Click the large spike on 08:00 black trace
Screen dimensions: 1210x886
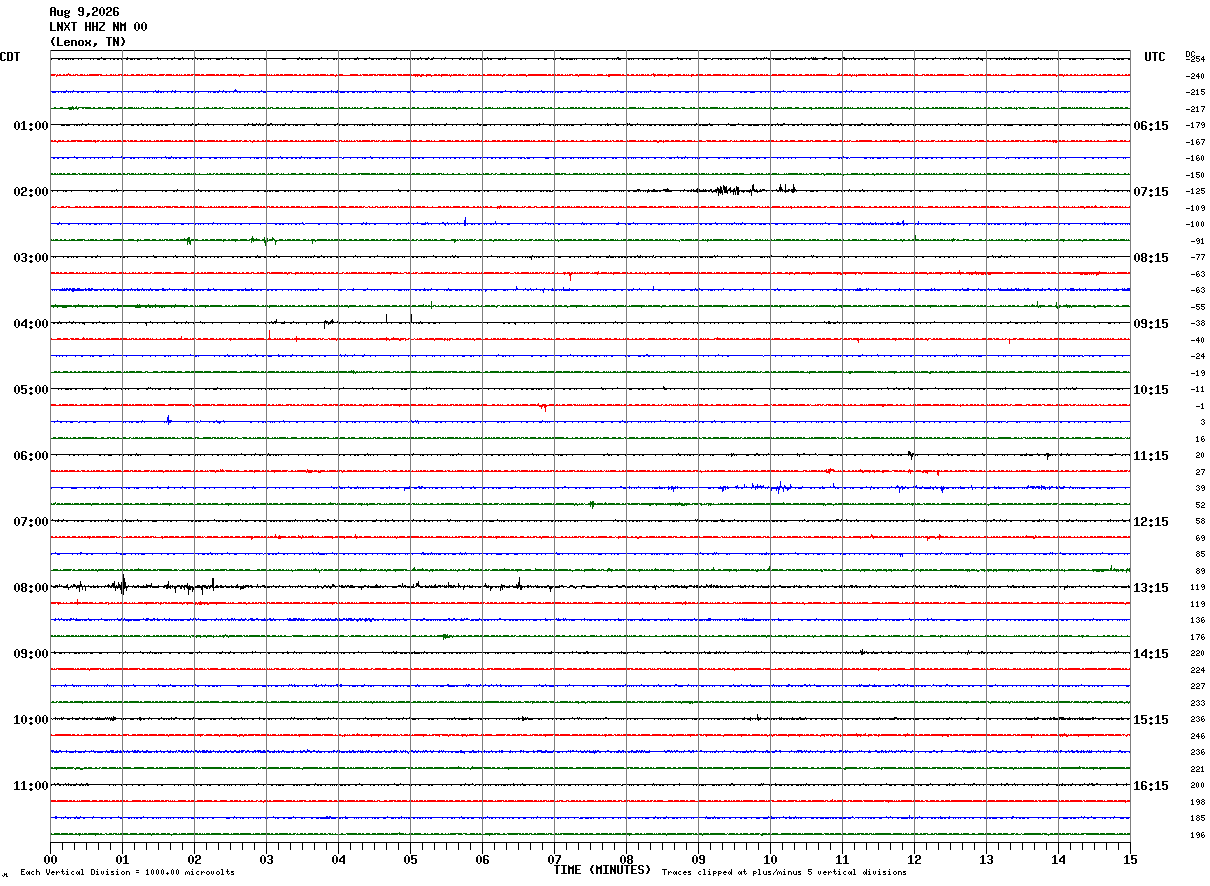click(123, 585)
